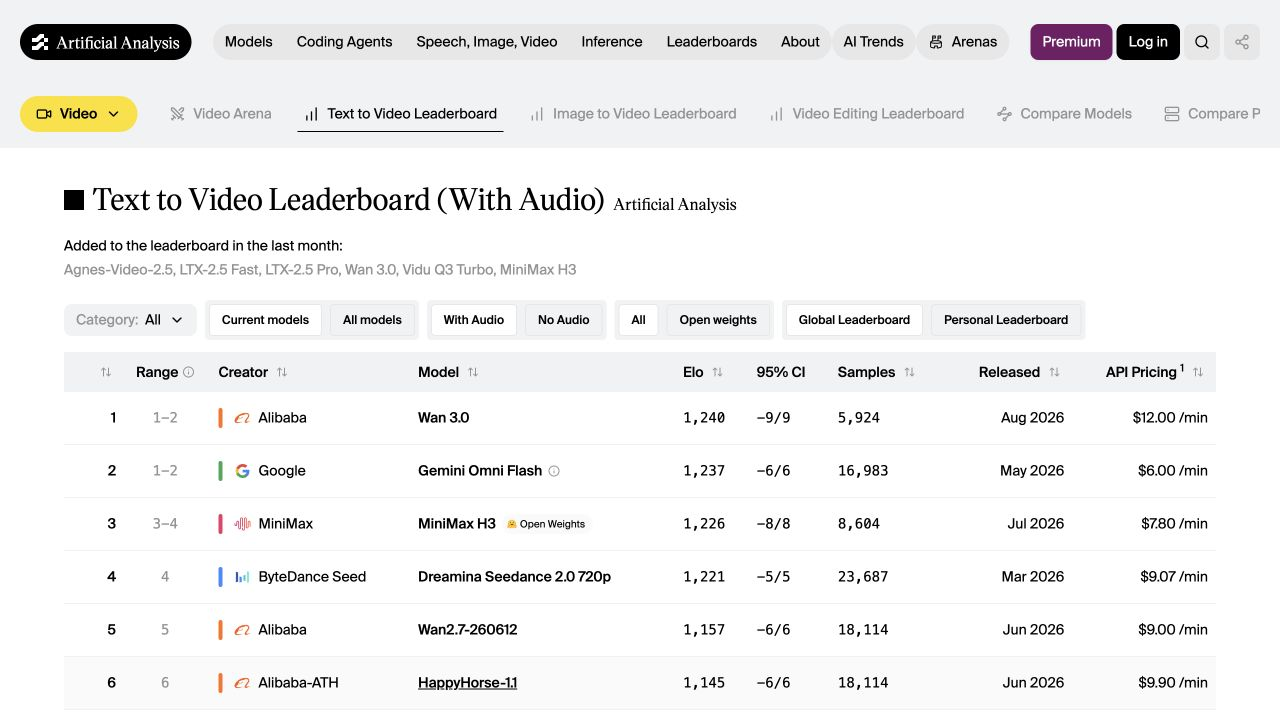The width and height of the screenshot is (1280, 720).
Task: Select the All weights filter
Action: [x=638, y=320]
